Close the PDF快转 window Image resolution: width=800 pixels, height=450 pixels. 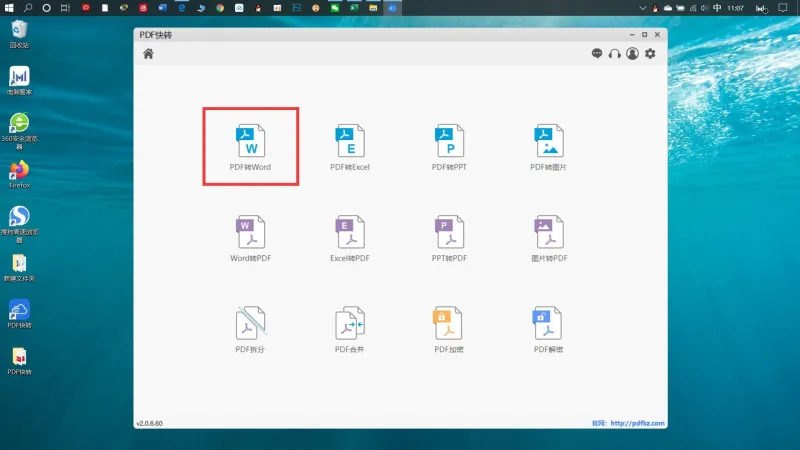pyautogui.click(x=657, y=35)
